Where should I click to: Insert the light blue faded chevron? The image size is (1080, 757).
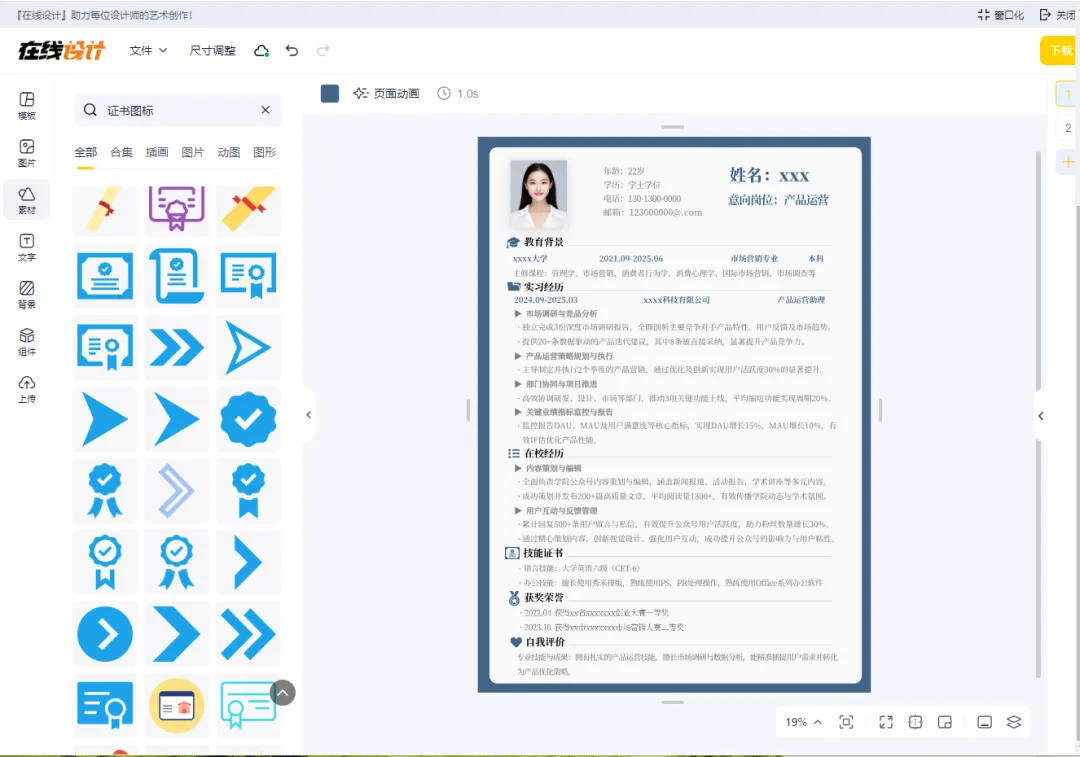(177, 490)
